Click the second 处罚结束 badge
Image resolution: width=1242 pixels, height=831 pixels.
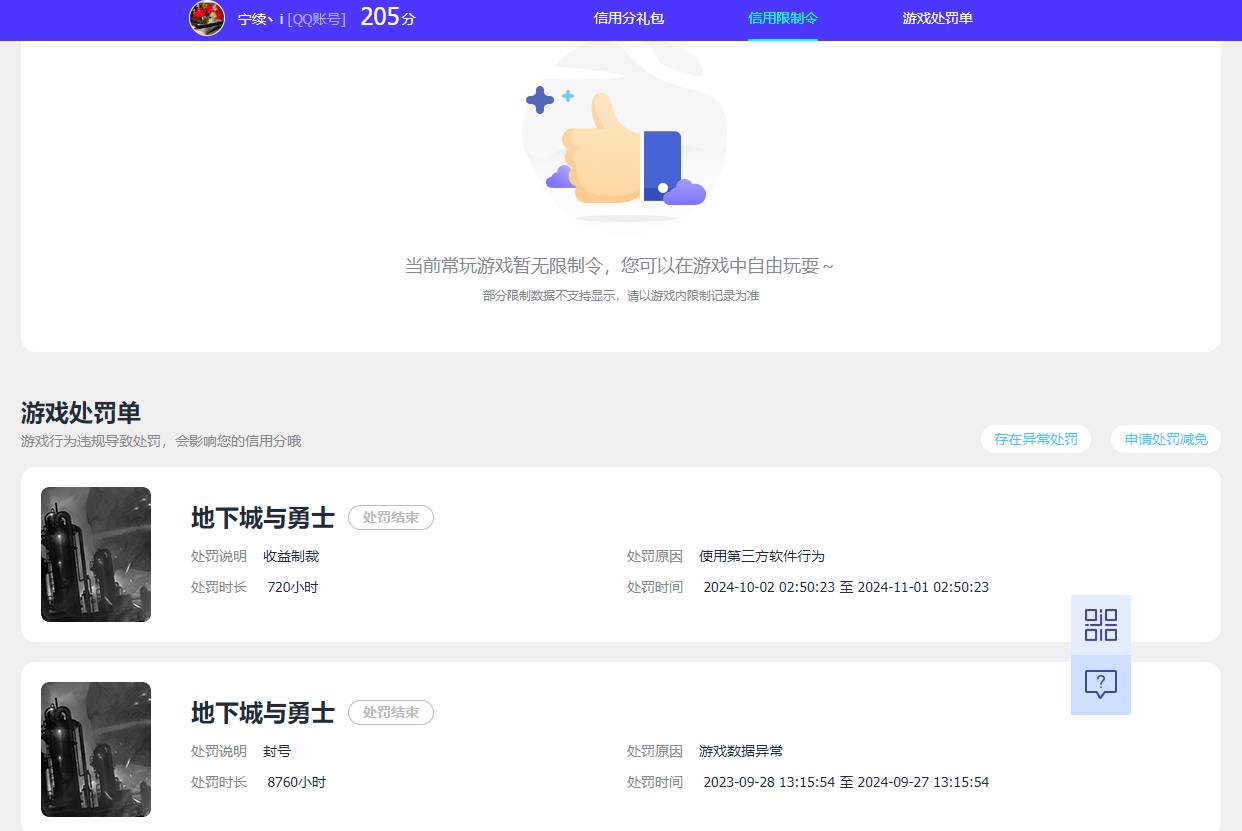coord(390,712)
